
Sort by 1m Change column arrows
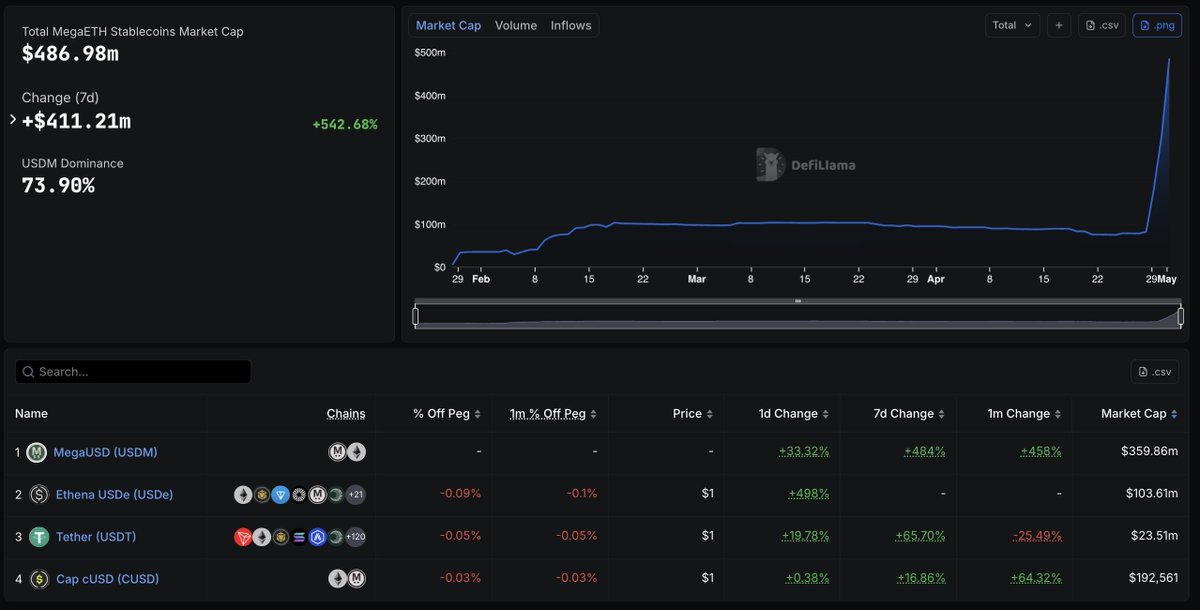1058,414
